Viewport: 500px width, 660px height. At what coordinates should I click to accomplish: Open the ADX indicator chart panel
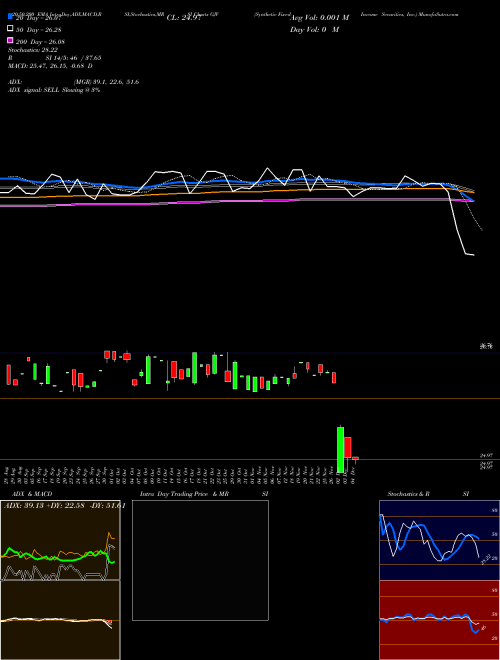coord(60,540)
